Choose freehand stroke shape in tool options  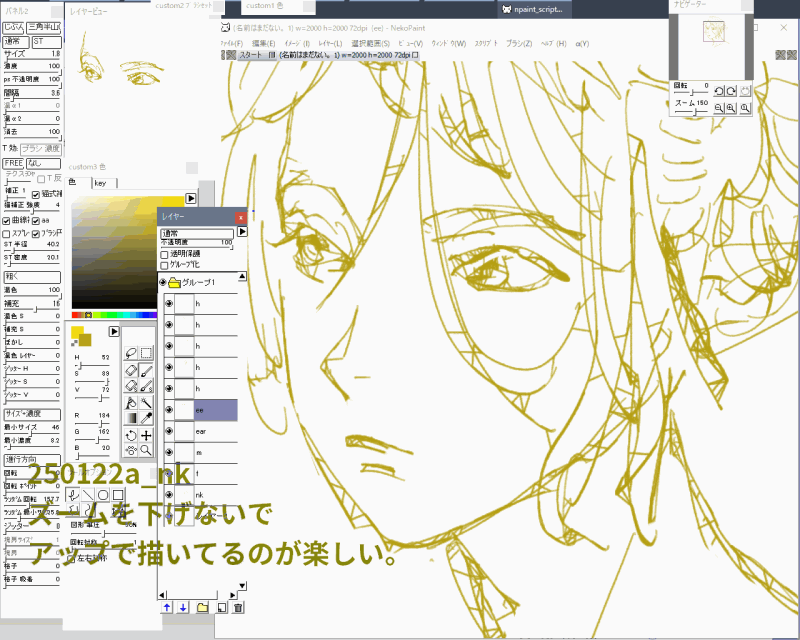click(73, 495)
